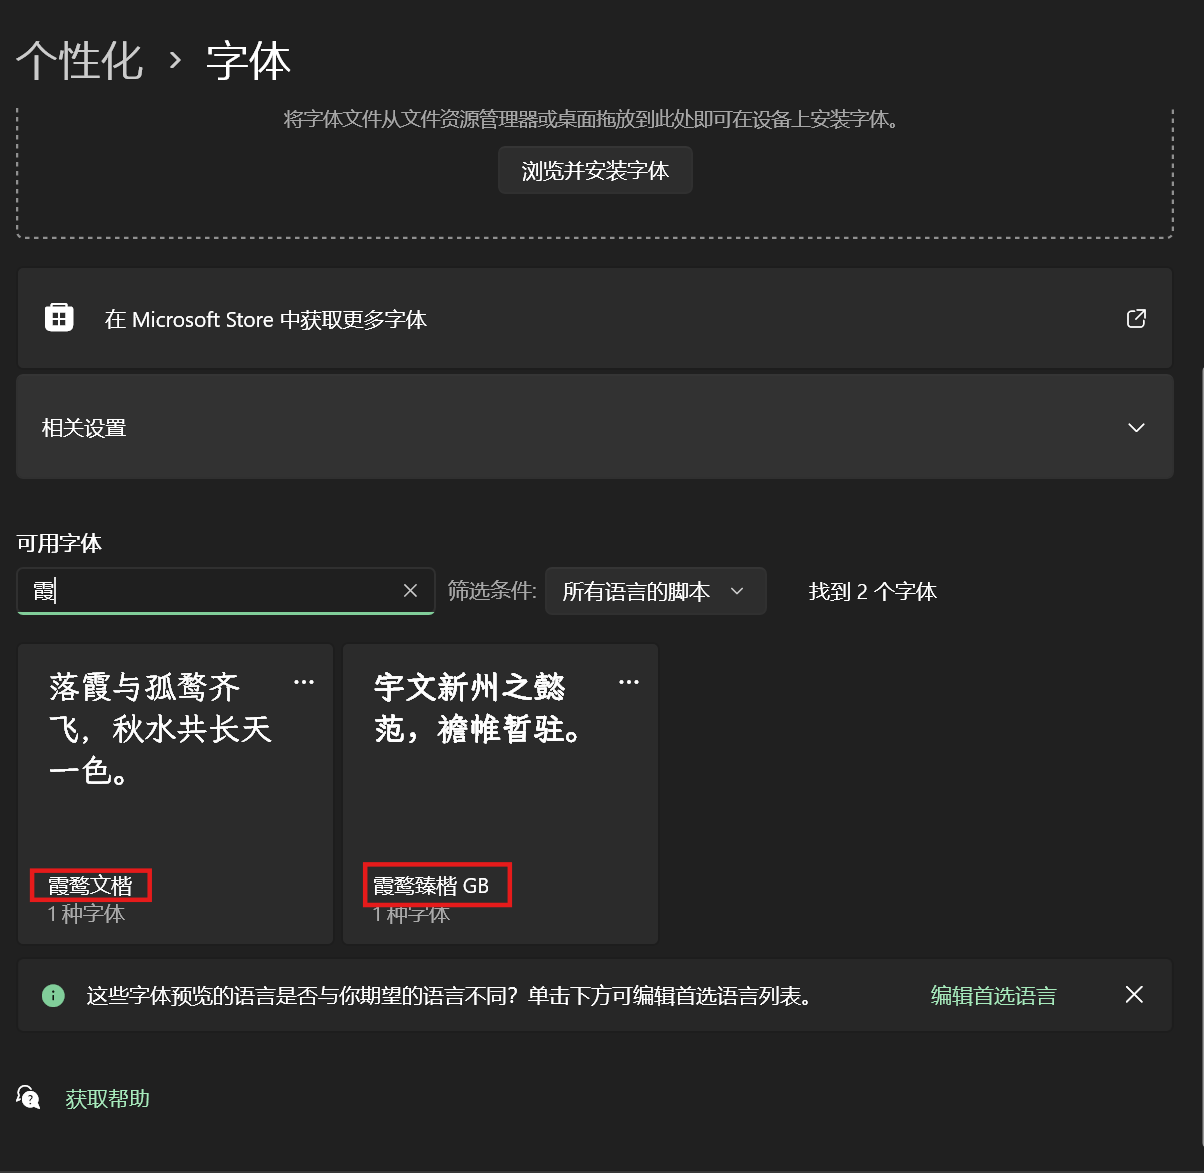The image size is (1204, 1173).
Task: Click the chevron arrow on 相关设置 row
Action: [x=1136, y=428]
